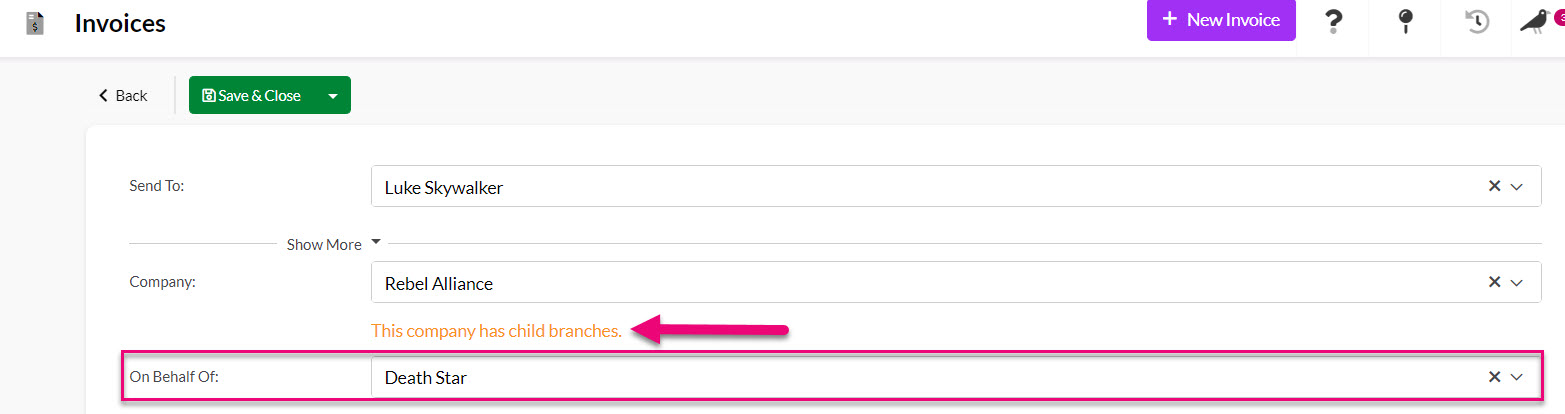Open the Save & Close dropdown arrow
Image resolution: width=1565 pixels, height=414 pixels.
[333, 96]
